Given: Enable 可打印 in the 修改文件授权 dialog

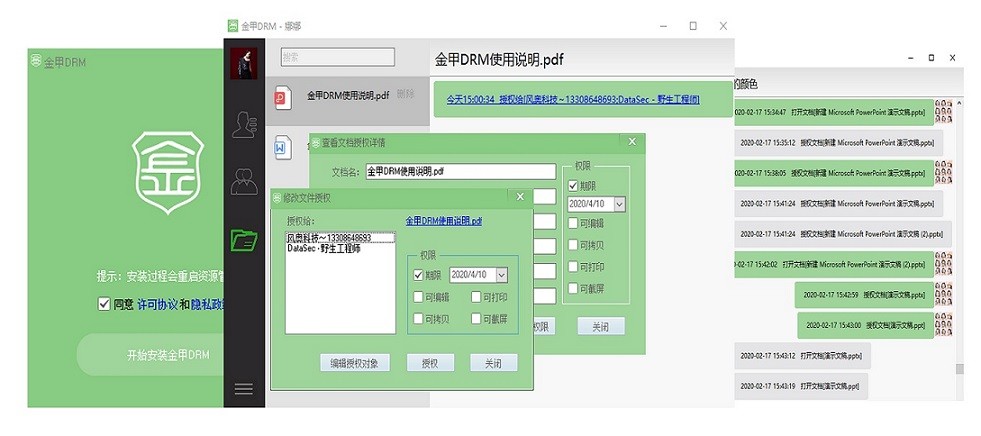Looking at the screenshot, I should click(x=474, y=297).
